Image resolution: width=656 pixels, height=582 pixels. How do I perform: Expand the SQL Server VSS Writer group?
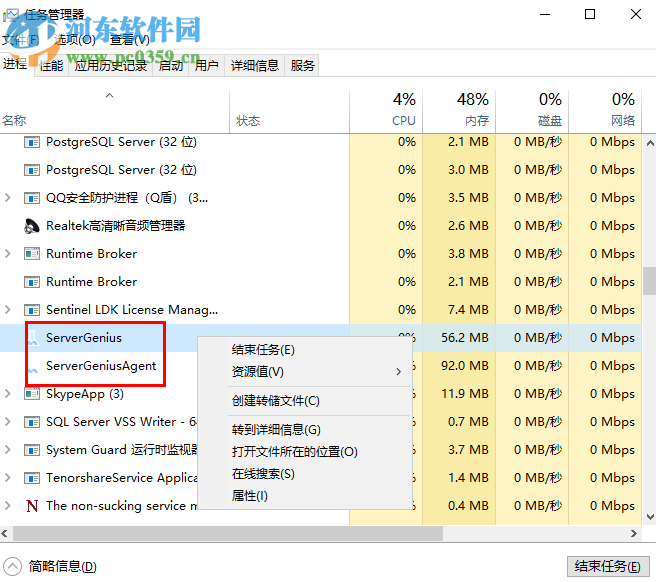coord(8,422)
